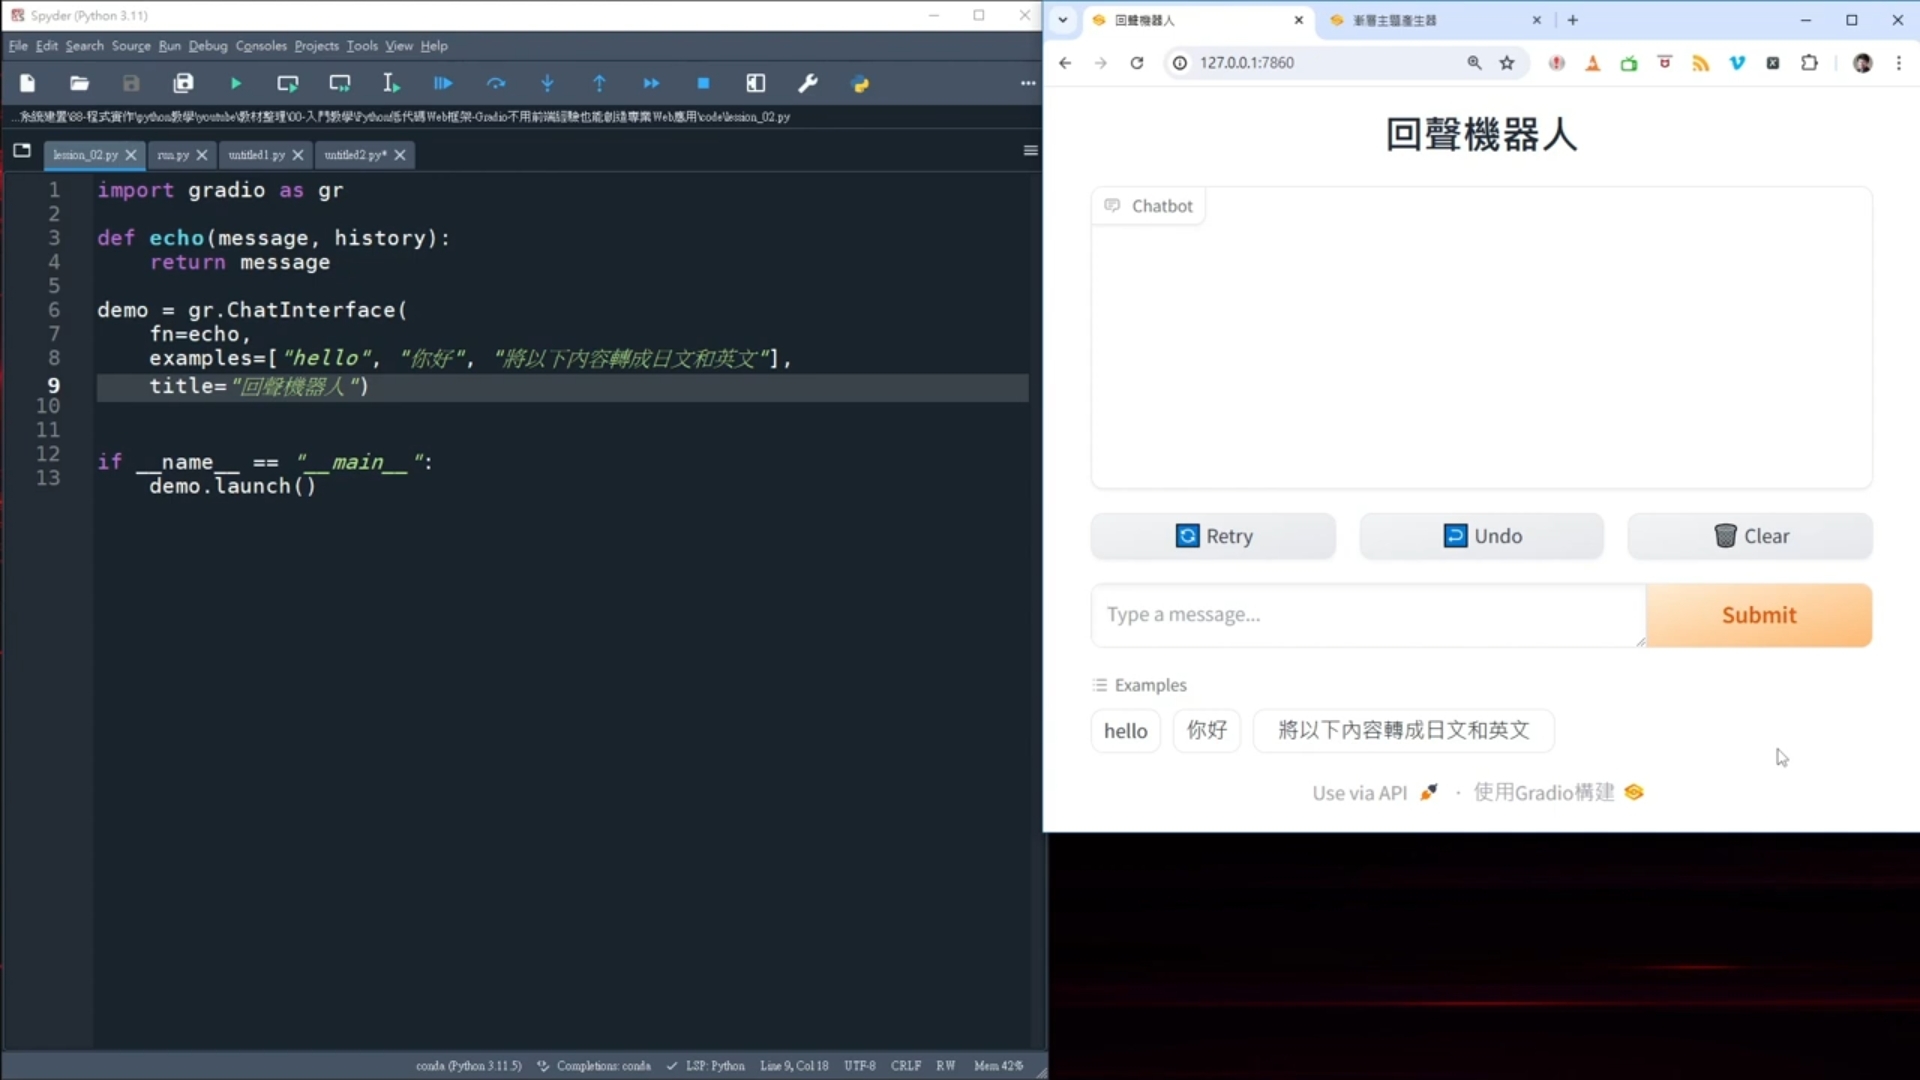The width and height of the screenshot is (1920, 1080).
Task: Open the Debug menu in Spyder
Action: tap(208, 46)
